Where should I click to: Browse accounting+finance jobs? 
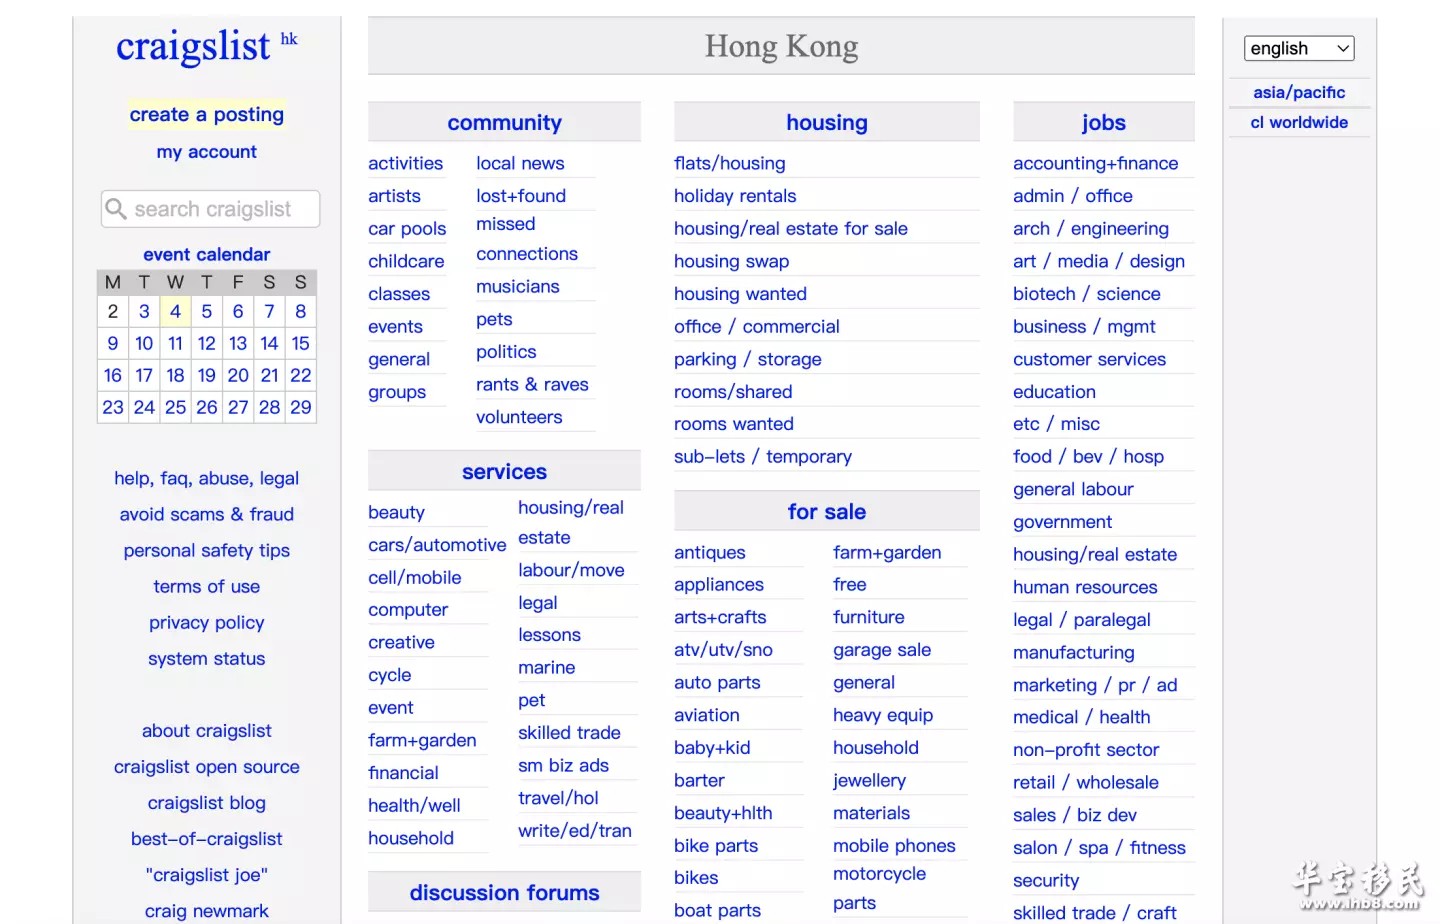pos(1096,163)
